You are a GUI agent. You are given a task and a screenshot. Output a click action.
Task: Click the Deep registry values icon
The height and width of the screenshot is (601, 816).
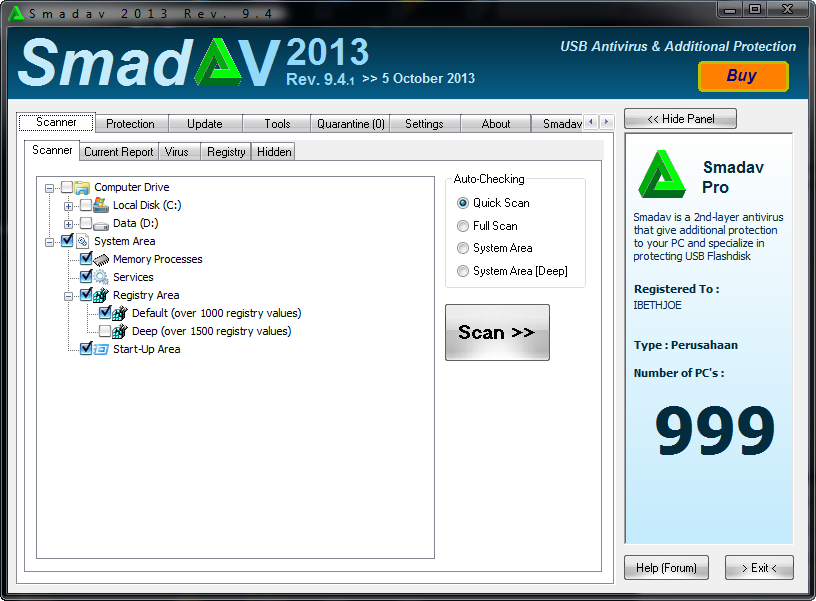120,331
